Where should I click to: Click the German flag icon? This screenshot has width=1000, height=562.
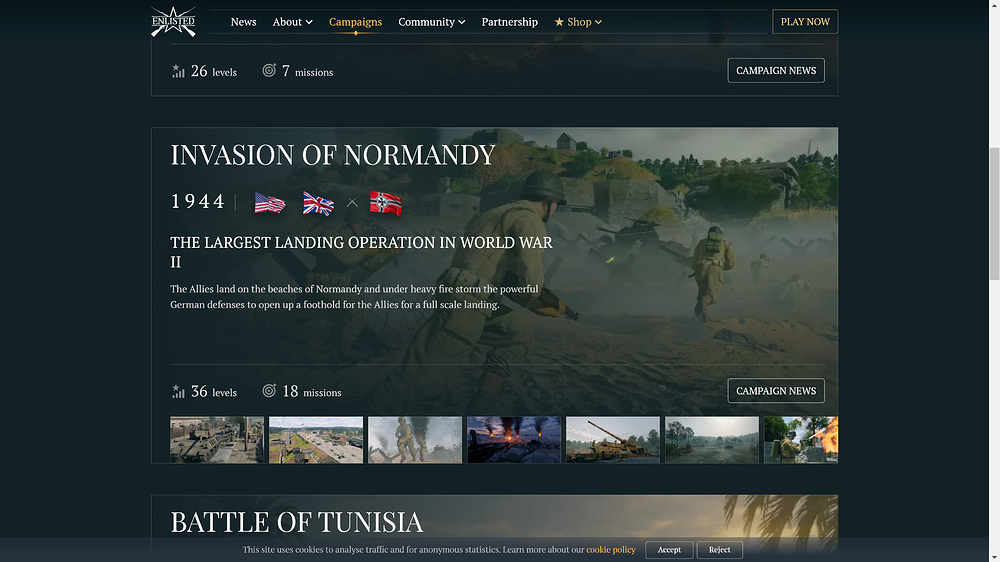tap(386, 203)
